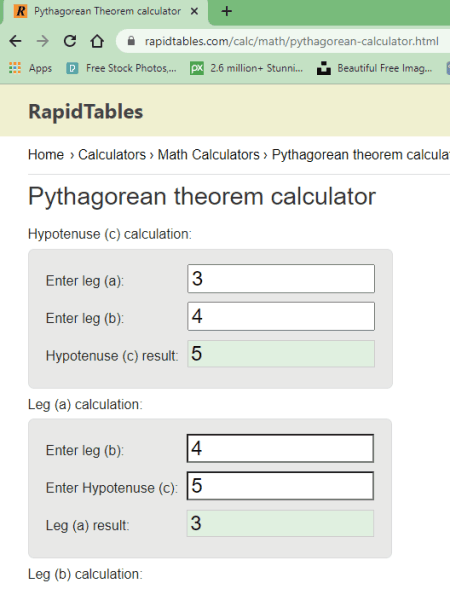Open the Free Stock Photos bookmark

coord(121,68)
